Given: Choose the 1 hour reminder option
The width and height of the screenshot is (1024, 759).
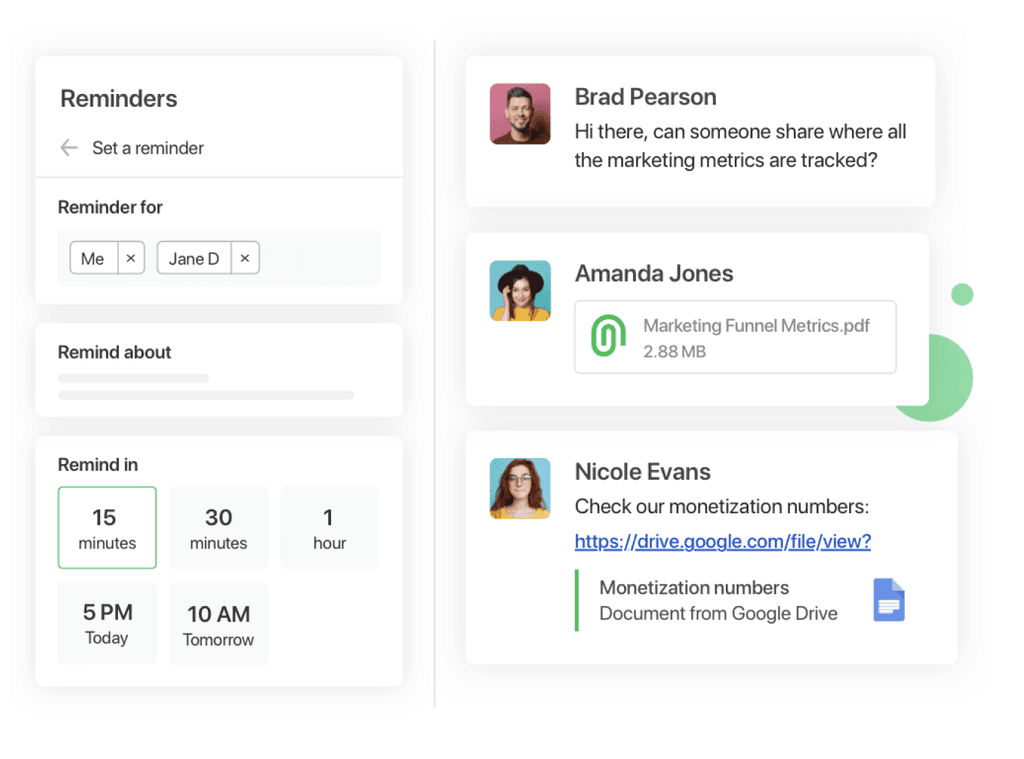Looking at the screenshot, I should pos(329,527).
